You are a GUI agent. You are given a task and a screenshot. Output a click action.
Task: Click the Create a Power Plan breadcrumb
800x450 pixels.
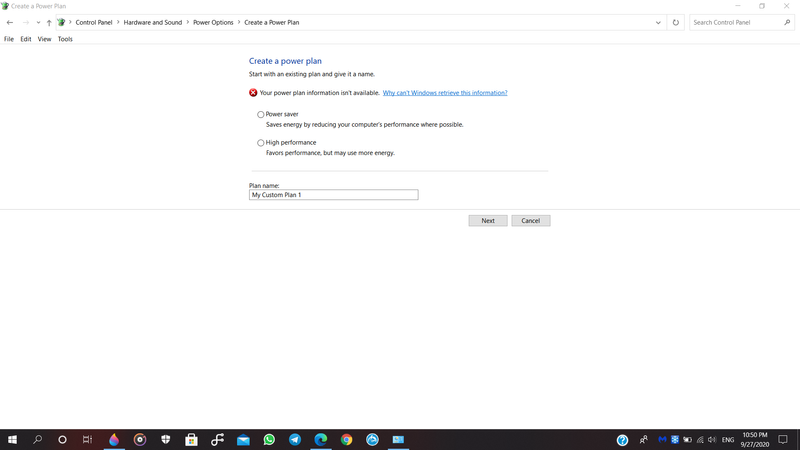tap(271, 22)
